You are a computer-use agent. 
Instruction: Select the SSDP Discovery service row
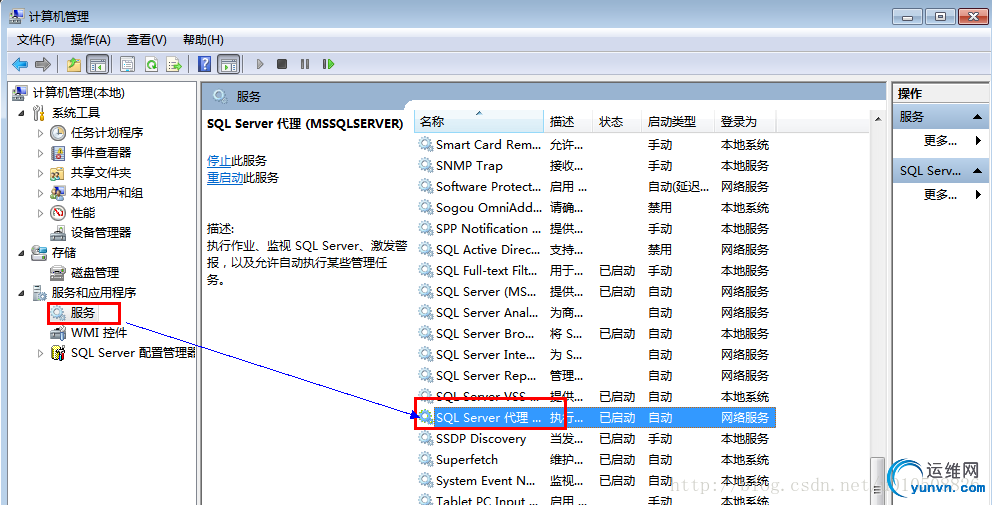click(x=595, y=439)
